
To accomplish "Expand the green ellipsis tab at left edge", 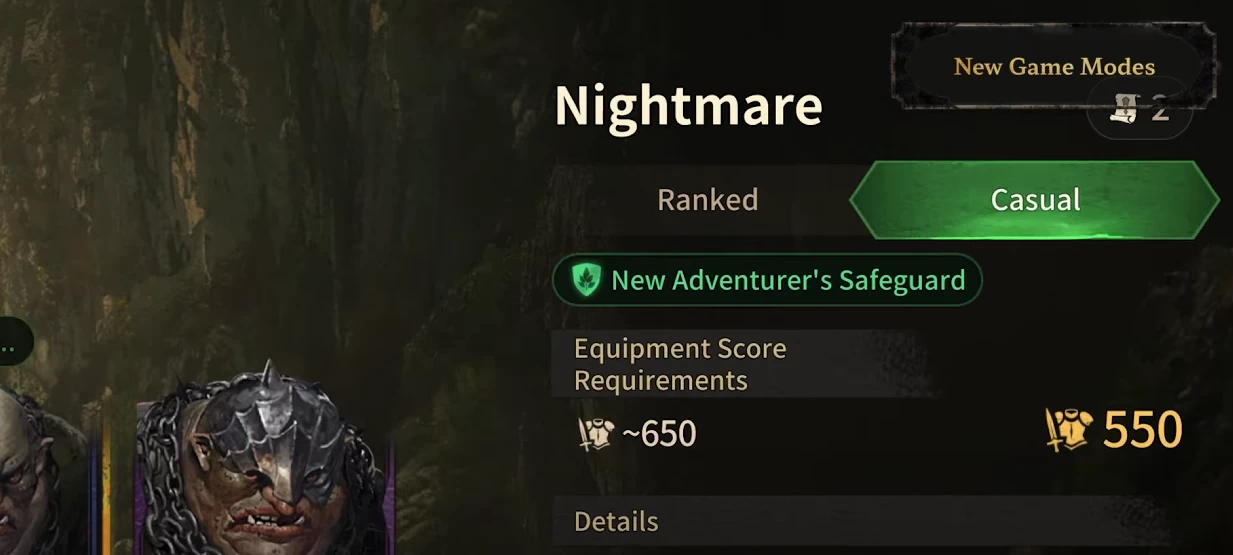I will pyautogui.click(x=16, y=341).
